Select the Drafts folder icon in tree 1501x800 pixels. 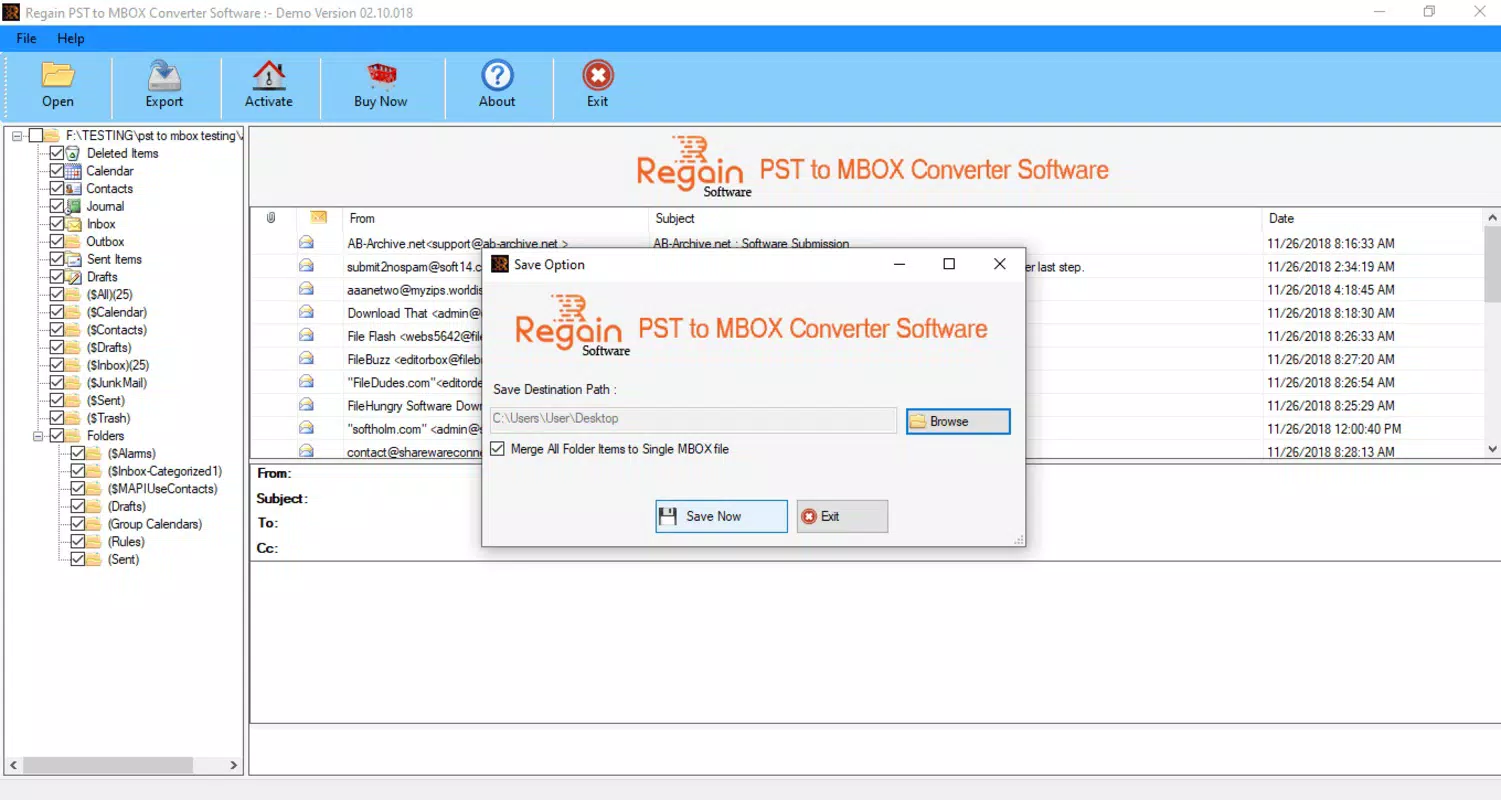(x=73, y=277)
